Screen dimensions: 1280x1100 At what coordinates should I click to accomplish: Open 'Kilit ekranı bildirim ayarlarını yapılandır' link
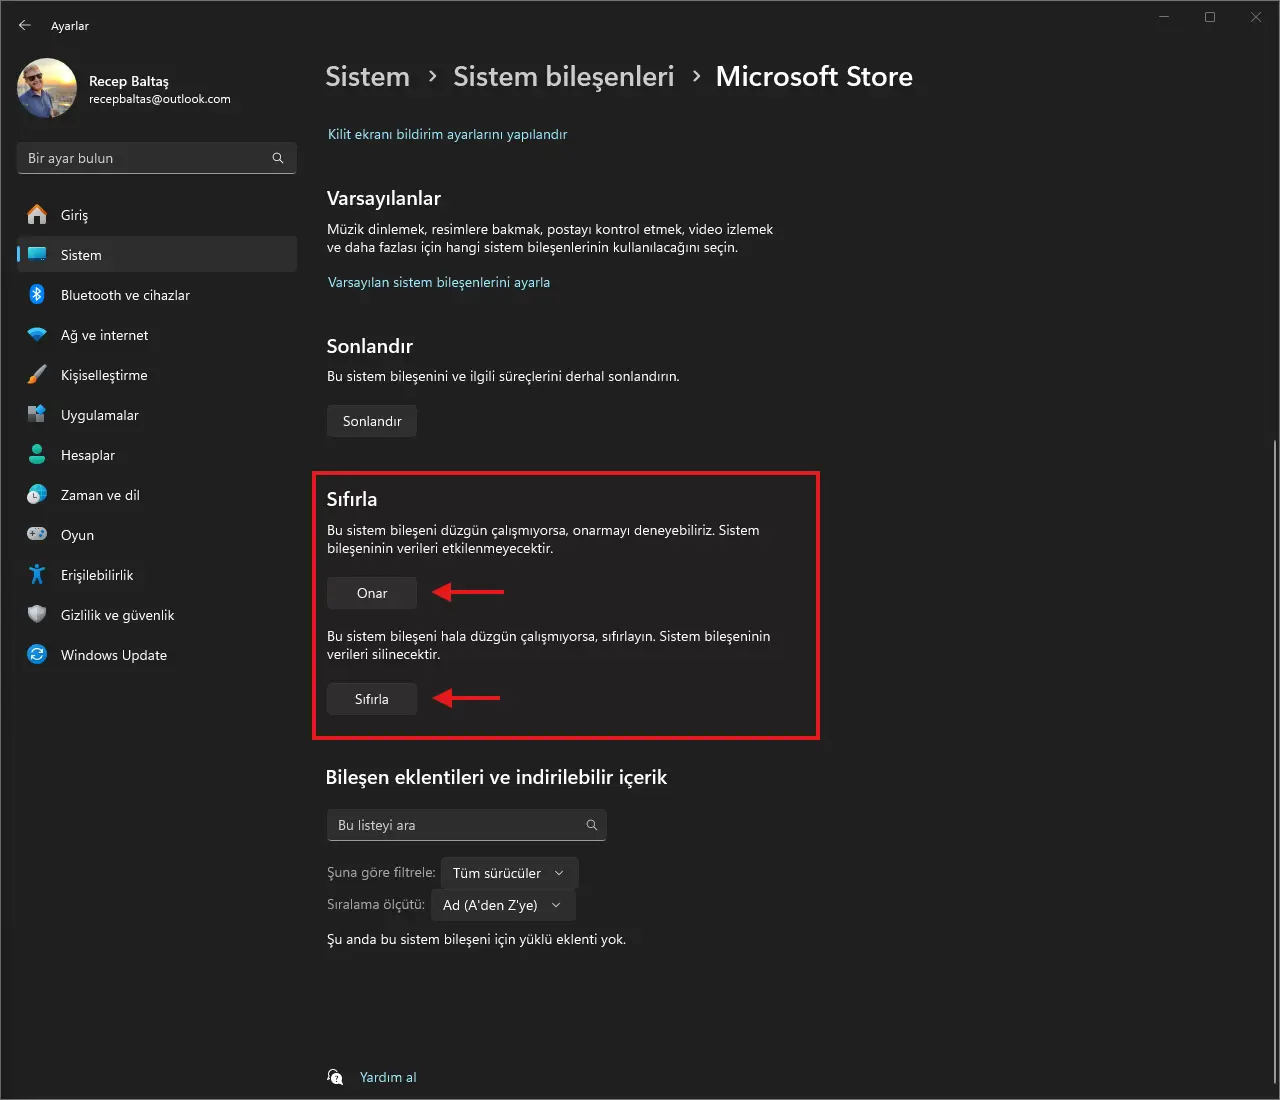[x=447, y=134]
